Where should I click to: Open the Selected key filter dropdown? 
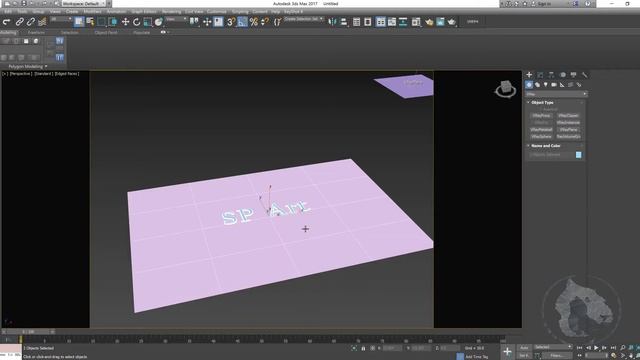click(x=553, y=347)
